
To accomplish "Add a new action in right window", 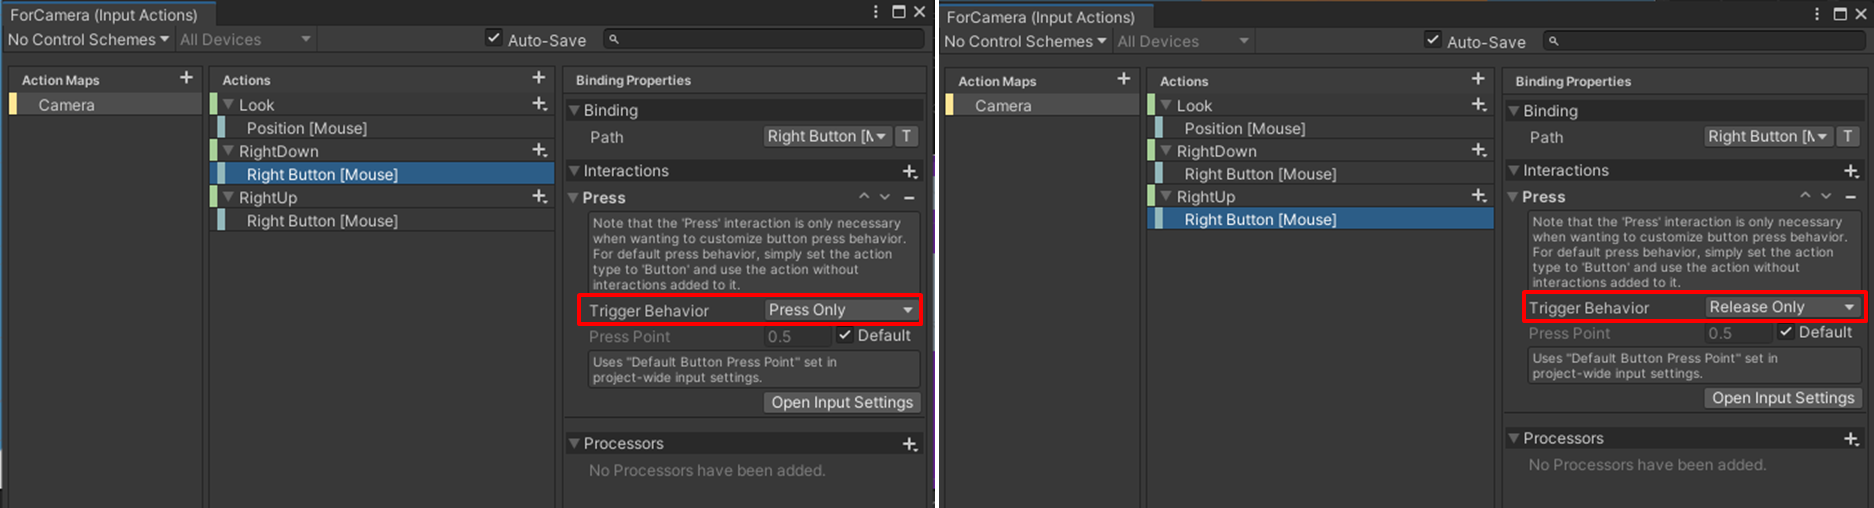I will (1478, 79).
